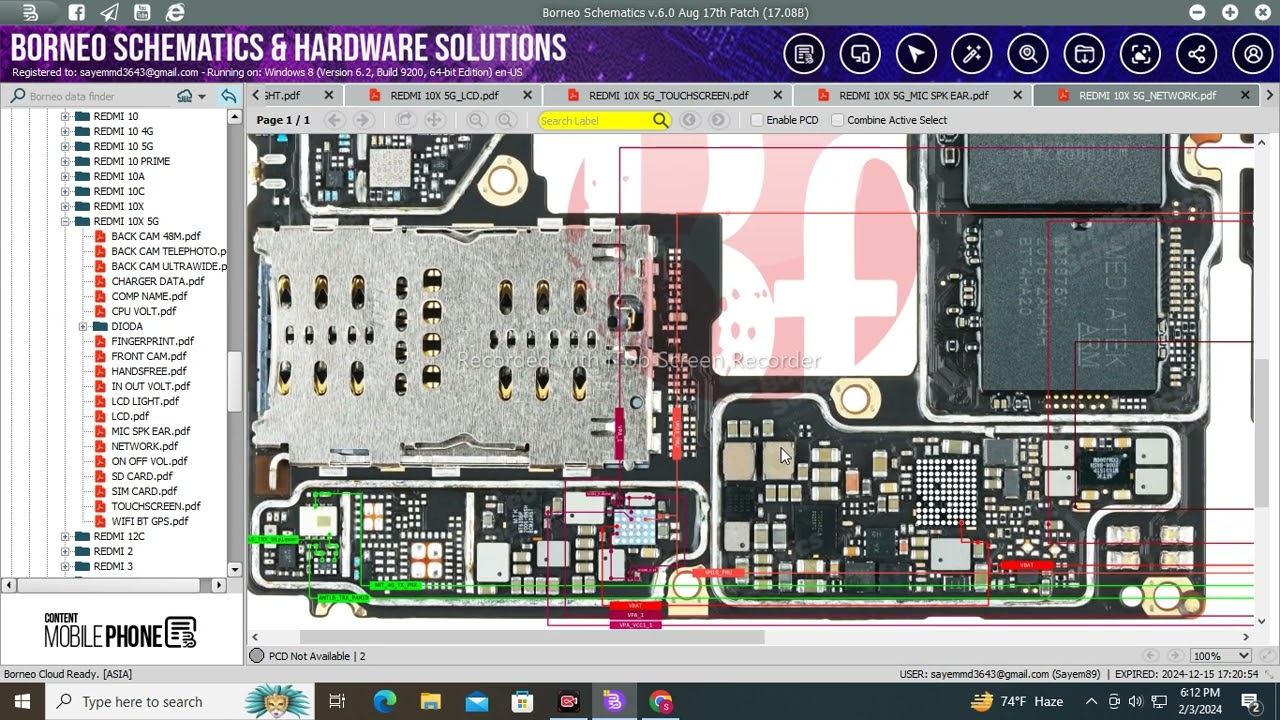Open NETWORK.pdf in the tree

pyautogui.click(x=144, y=446)
